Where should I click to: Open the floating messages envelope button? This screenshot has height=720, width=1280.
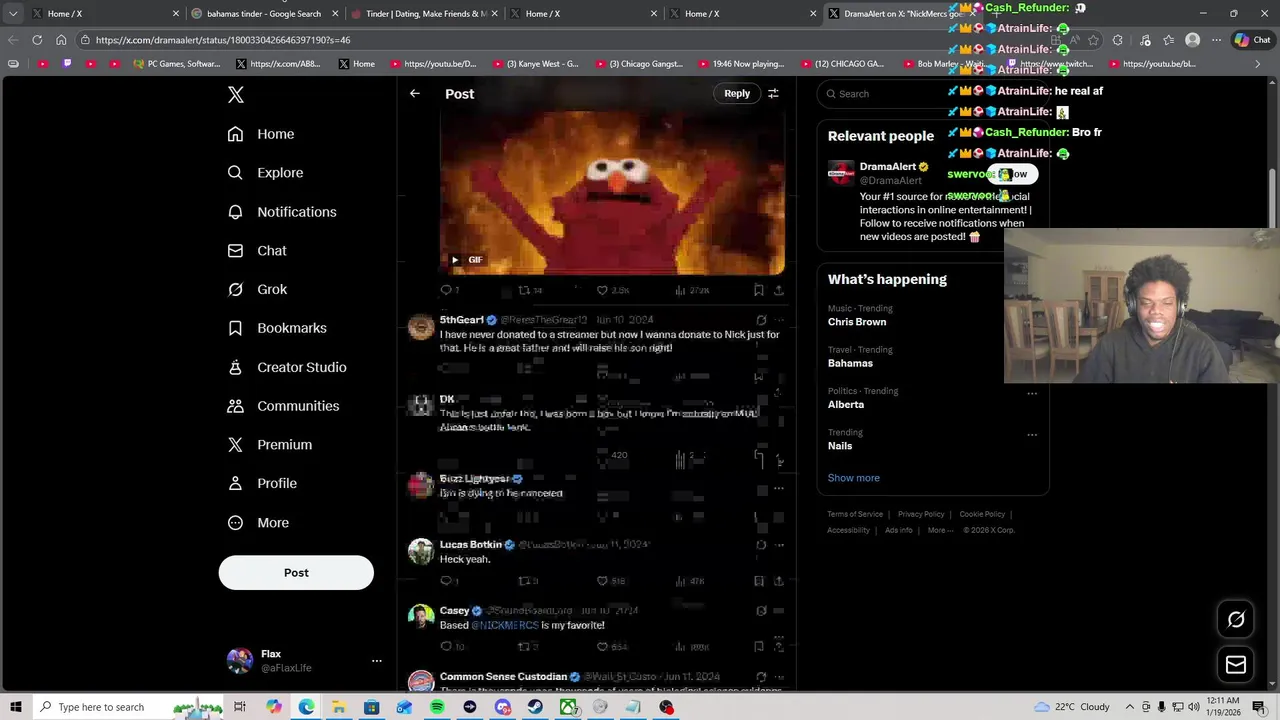(x=1236, y=665)
